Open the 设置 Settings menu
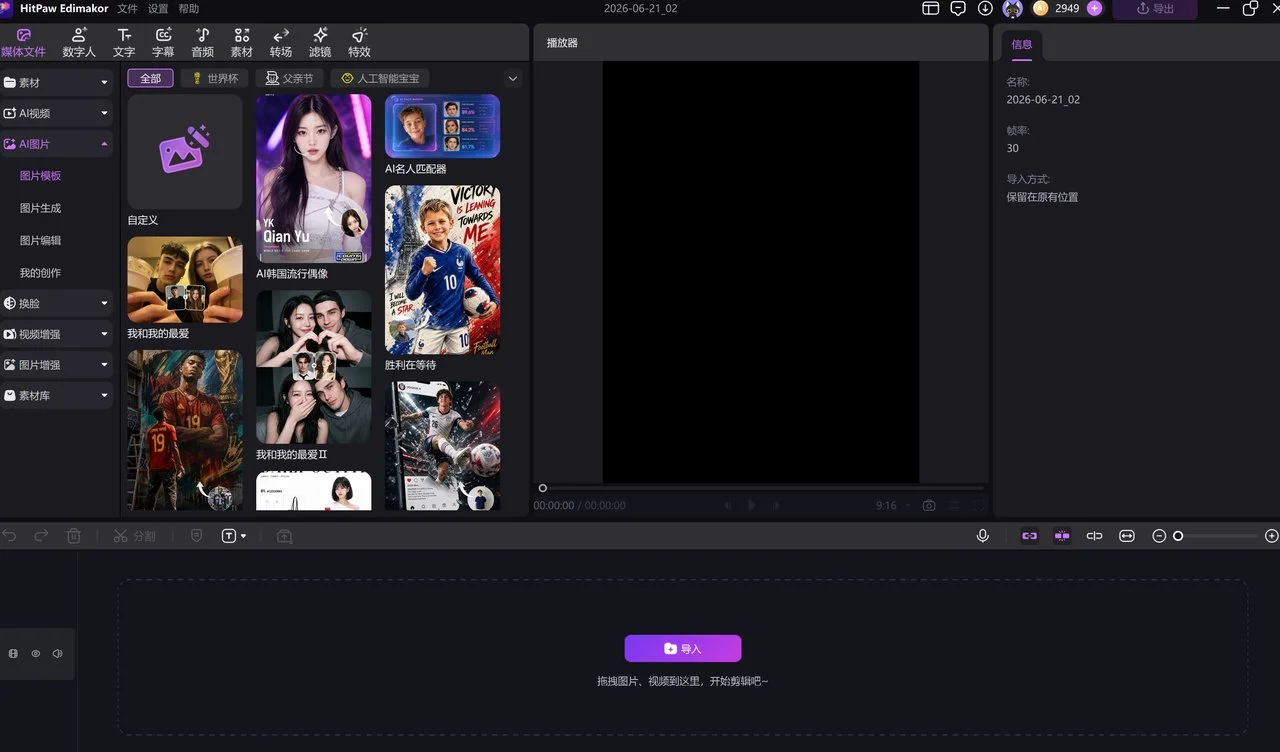Viewport: 1280px width, 752px height. (158, 8)
